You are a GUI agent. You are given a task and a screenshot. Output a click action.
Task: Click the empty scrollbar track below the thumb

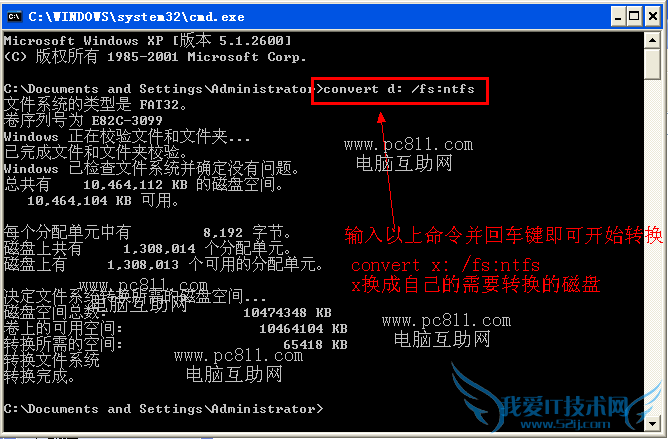[x=652, y=247]
